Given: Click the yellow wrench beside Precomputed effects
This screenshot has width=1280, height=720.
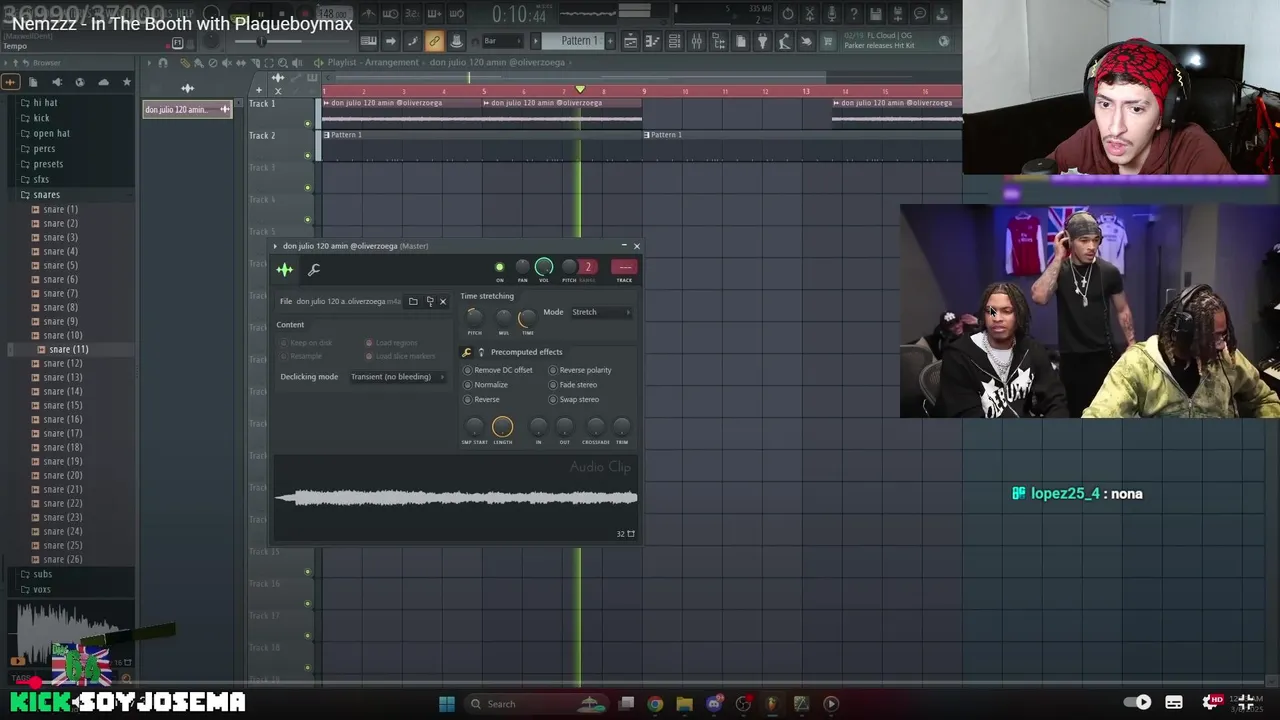Looking at the screenshot, I should pyautogui.click(x=467, y=352).
